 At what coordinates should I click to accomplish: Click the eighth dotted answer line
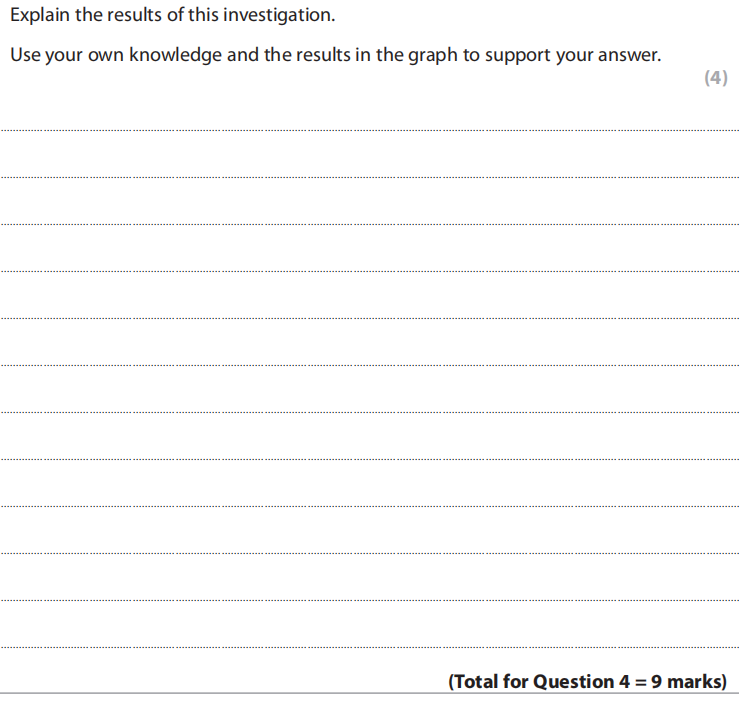pyautogui.click(x=370, y=459)
